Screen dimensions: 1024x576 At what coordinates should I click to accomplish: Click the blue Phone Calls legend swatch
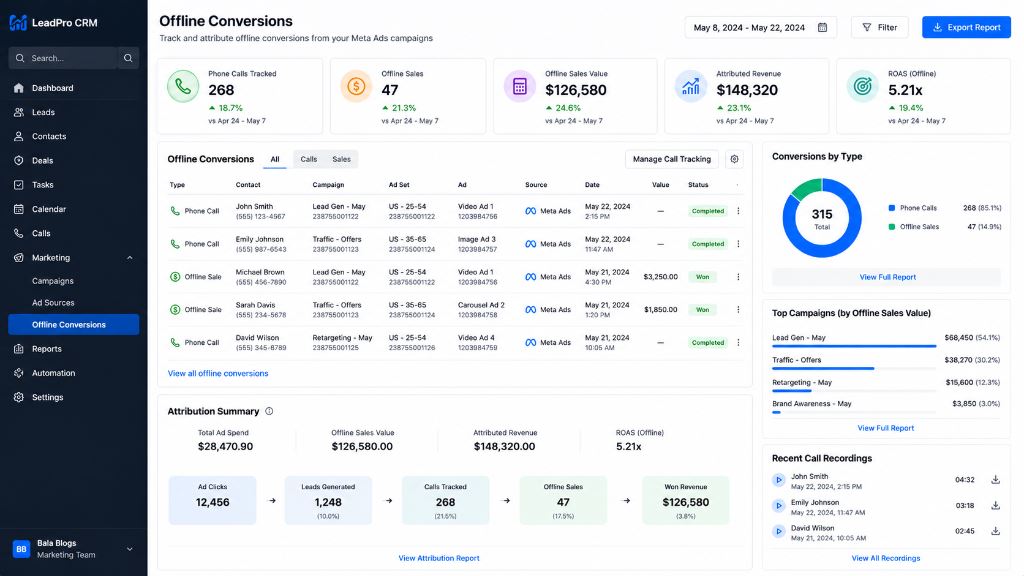tap(891, 208)
